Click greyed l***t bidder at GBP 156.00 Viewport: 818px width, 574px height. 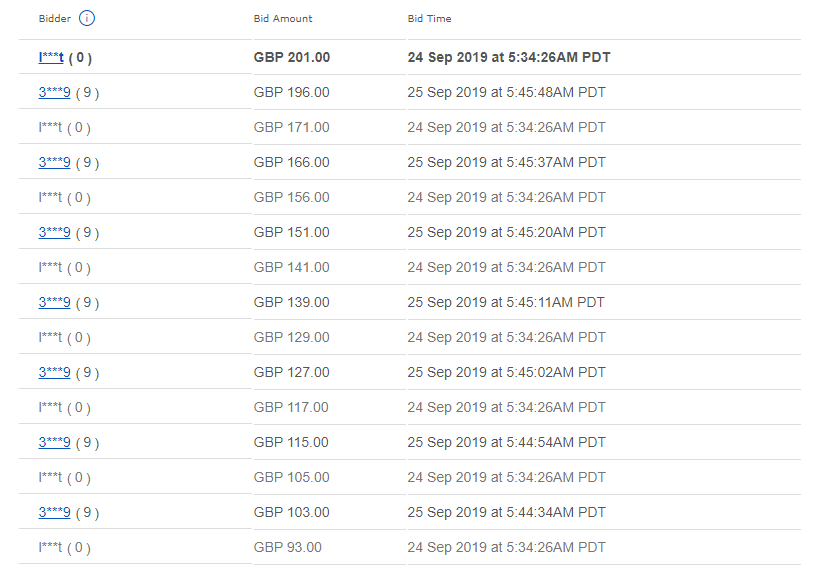point(65,197)
